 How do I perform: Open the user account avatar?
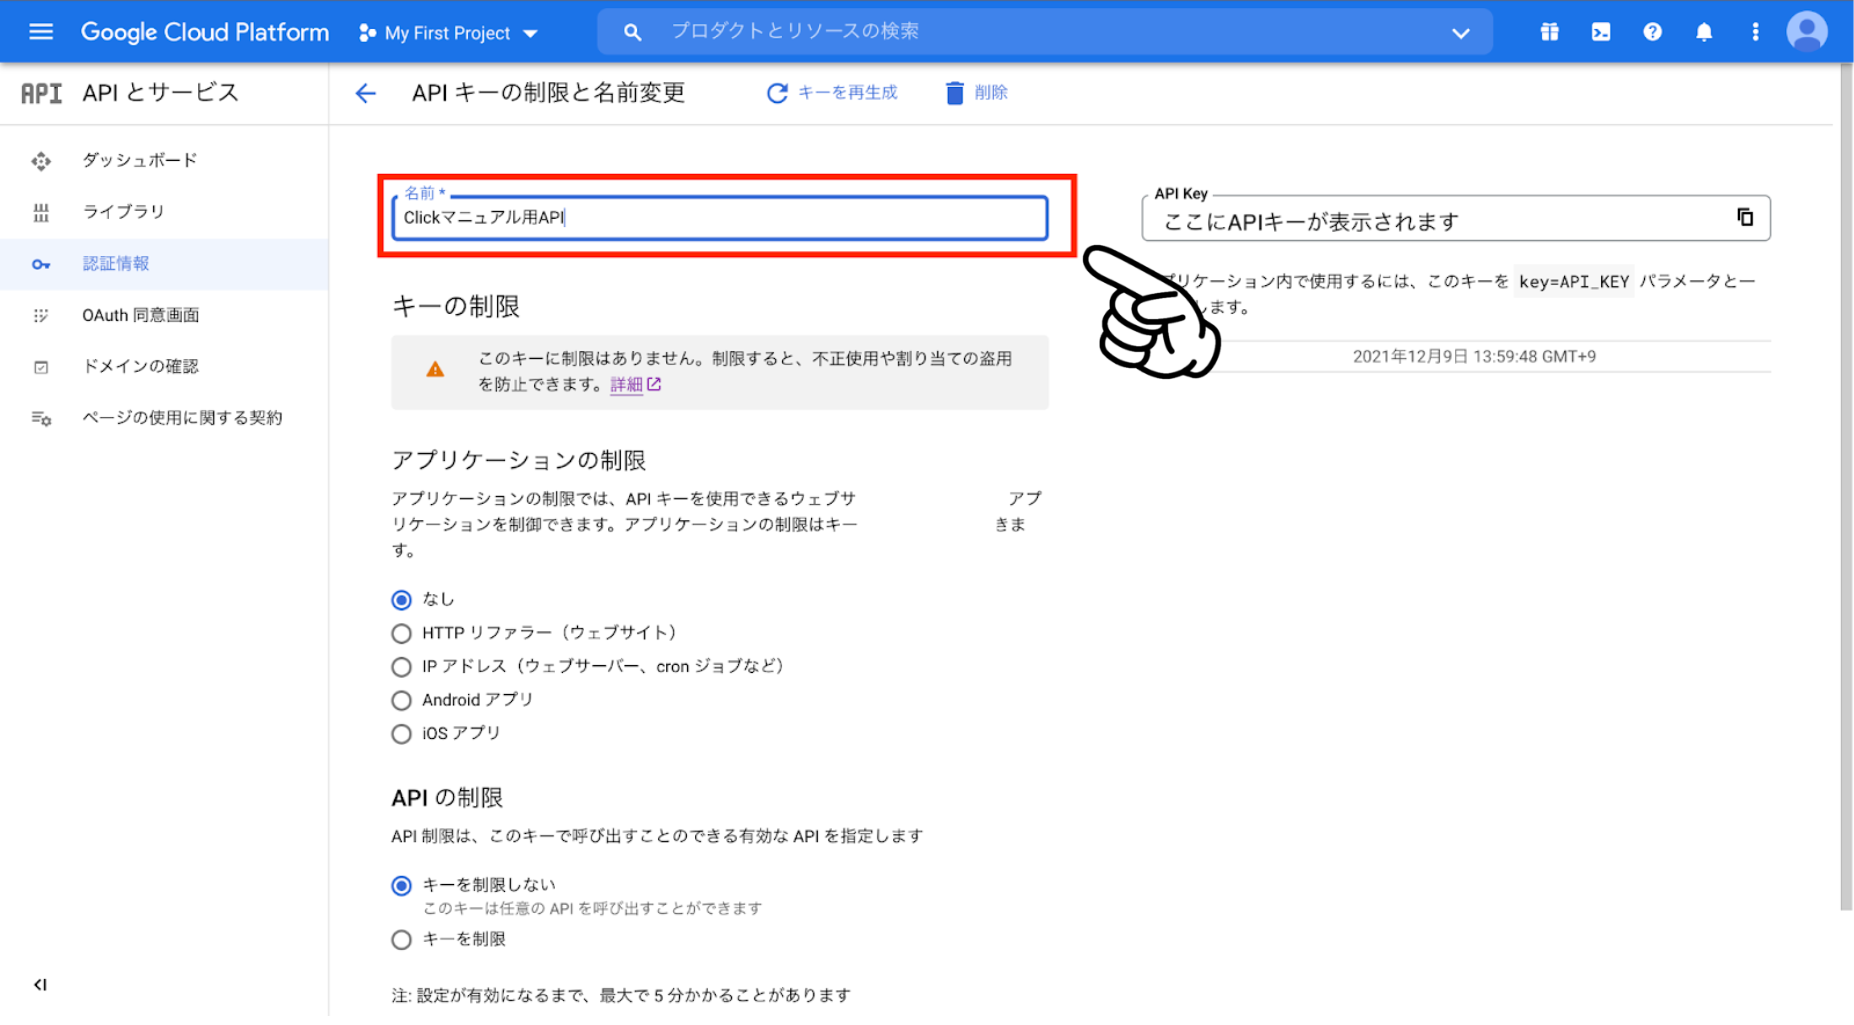coord(1807,32)
